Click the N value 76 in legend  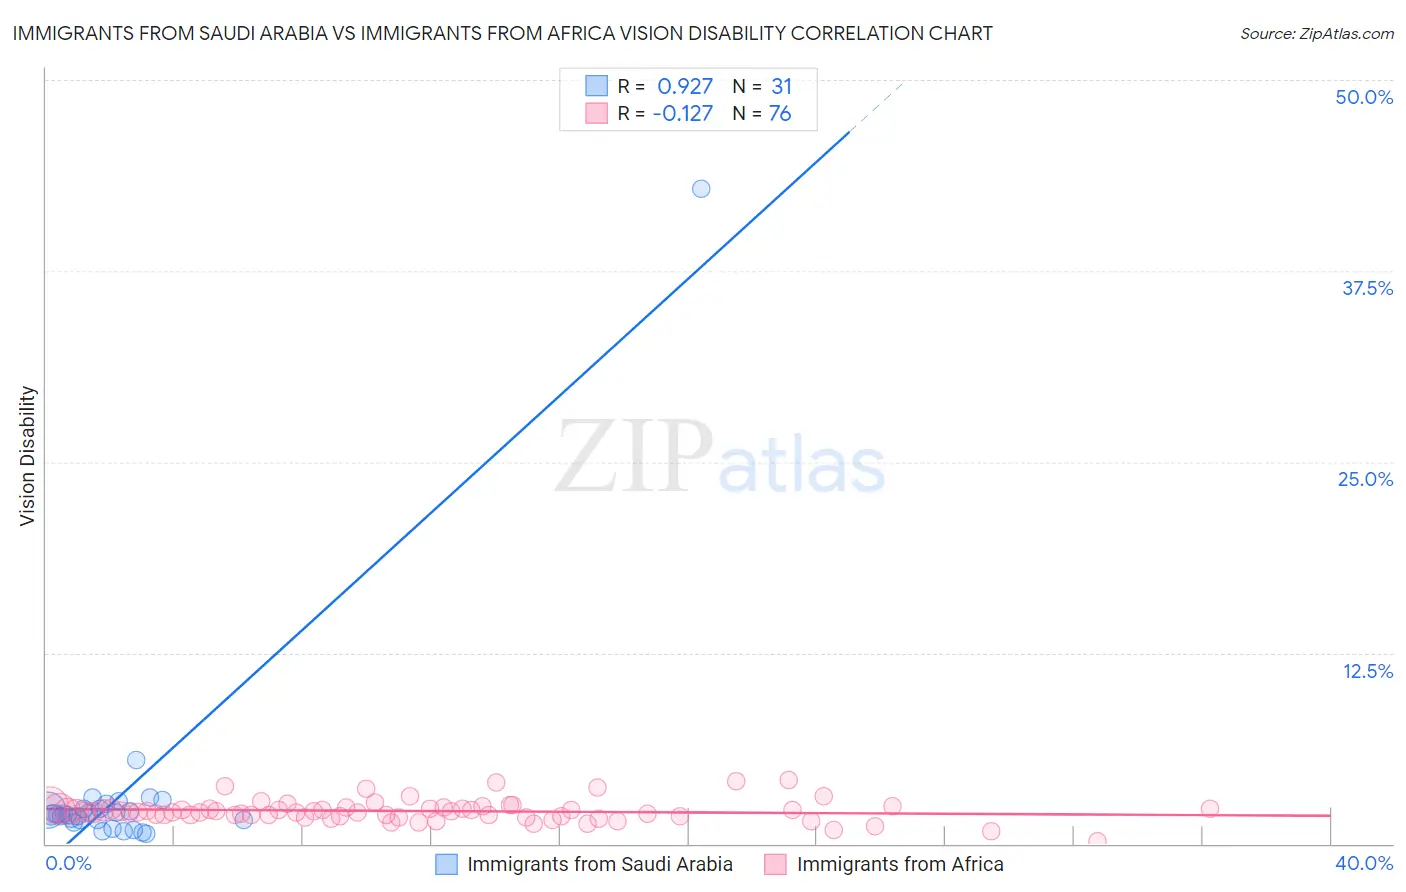click(x=779, y=113)
